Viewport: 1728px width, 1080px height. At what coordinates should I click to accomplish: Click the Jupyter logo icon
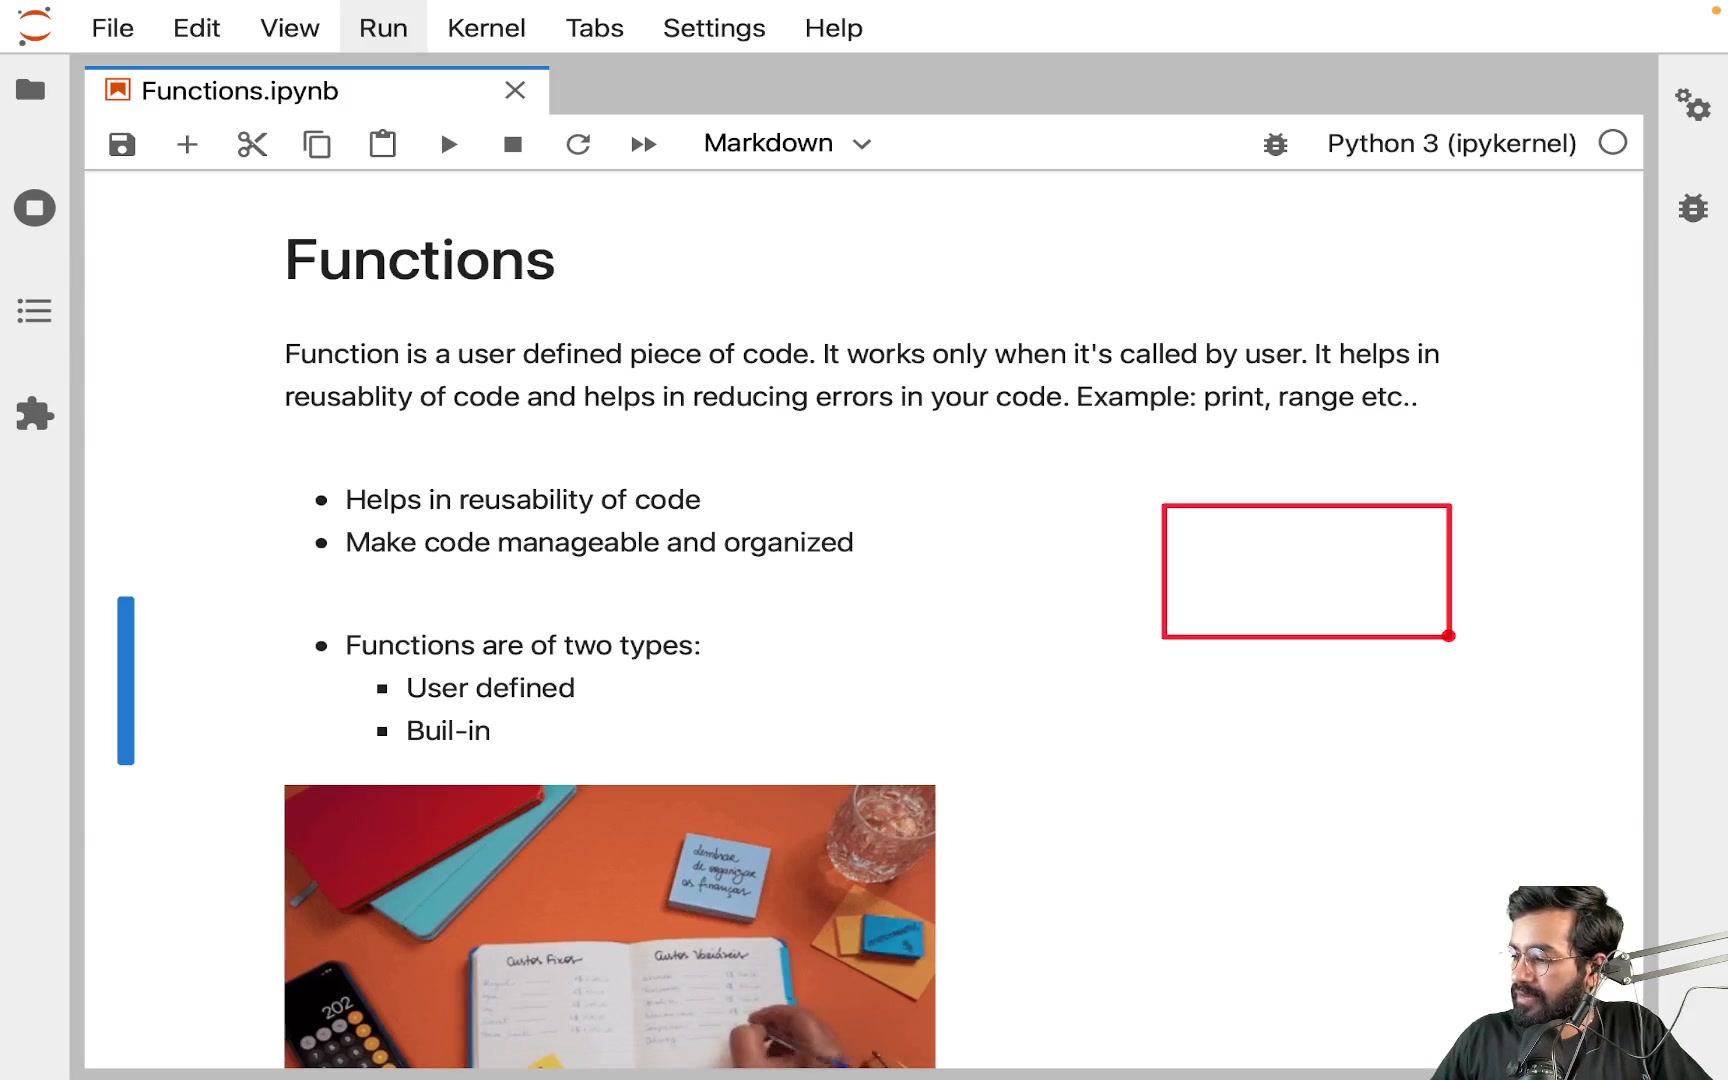point(34,26)
